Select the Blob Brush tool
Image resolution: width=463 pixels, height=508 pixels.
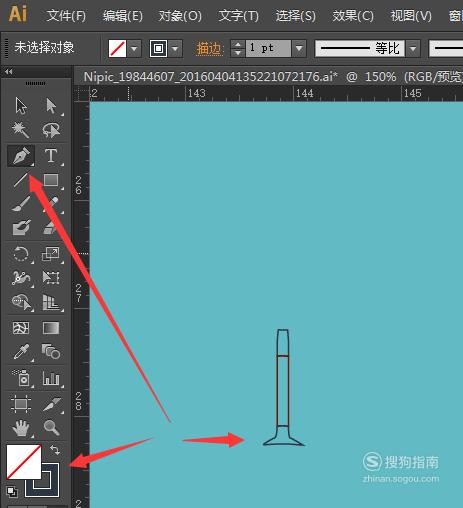(x=21, y=228)
